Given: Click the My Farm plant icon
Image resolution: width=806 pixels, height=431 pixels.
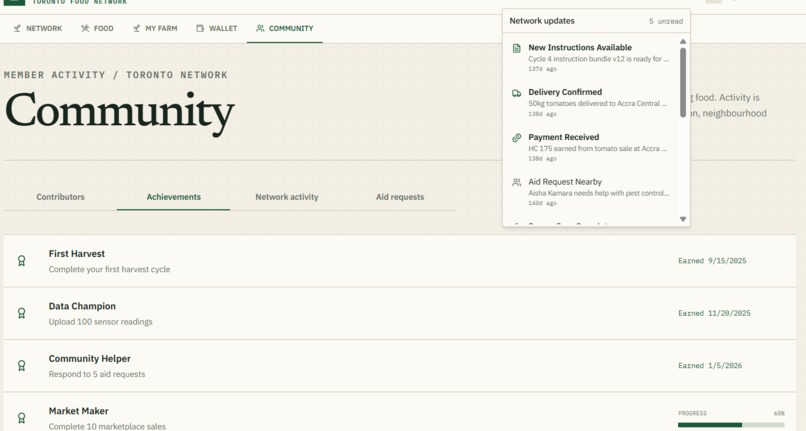Looking at the screenshot, I should (136, 28).
